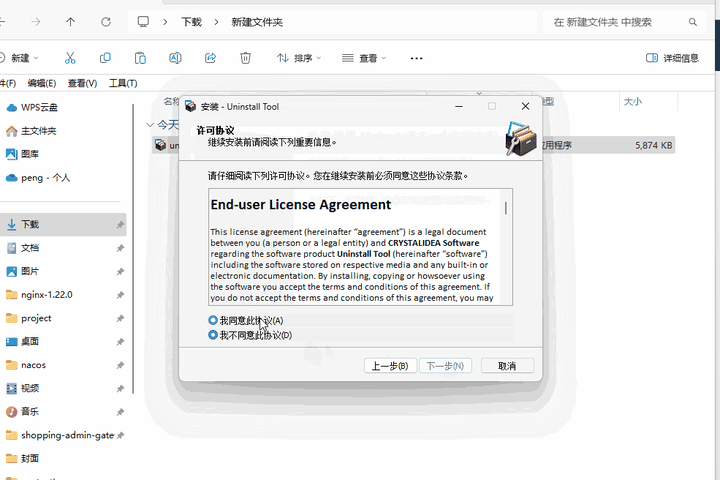Click the pin icon next to 音乐
The width and height of the screenshot is (720, 480).
point(120,412)
